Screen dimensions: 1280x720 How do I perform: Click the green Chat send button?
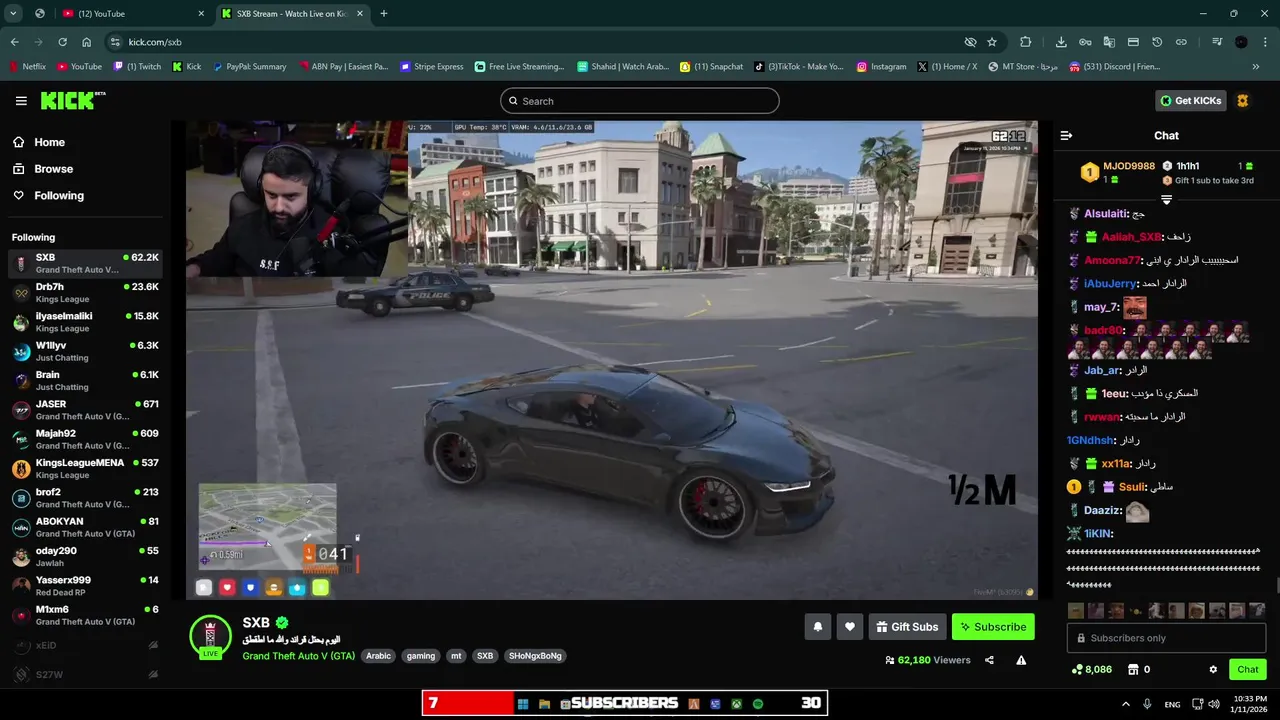[x=1247, y=670]
